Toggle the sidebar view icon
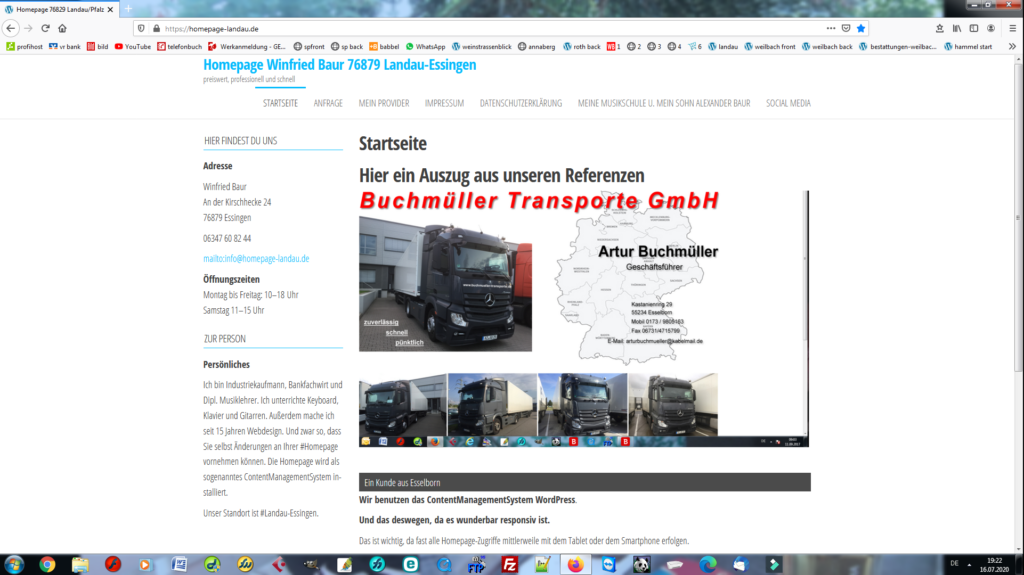The image size is (1024, 575). pos(974,28)
